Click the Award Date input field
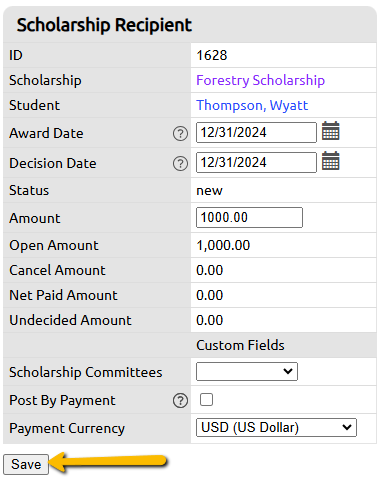 [x=256, y=132]
